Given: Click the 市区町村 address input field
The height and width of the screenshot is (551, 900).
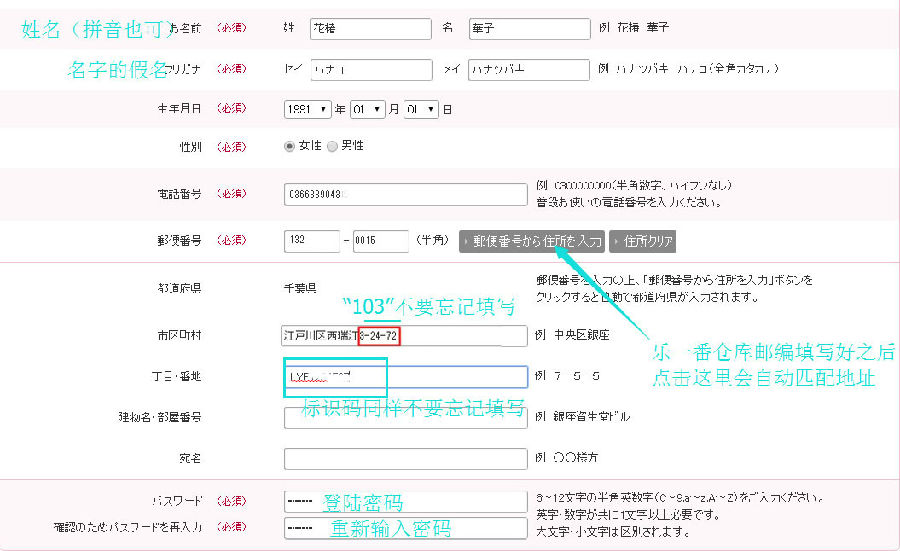Looking at the screenshot, I should (405, 336).
